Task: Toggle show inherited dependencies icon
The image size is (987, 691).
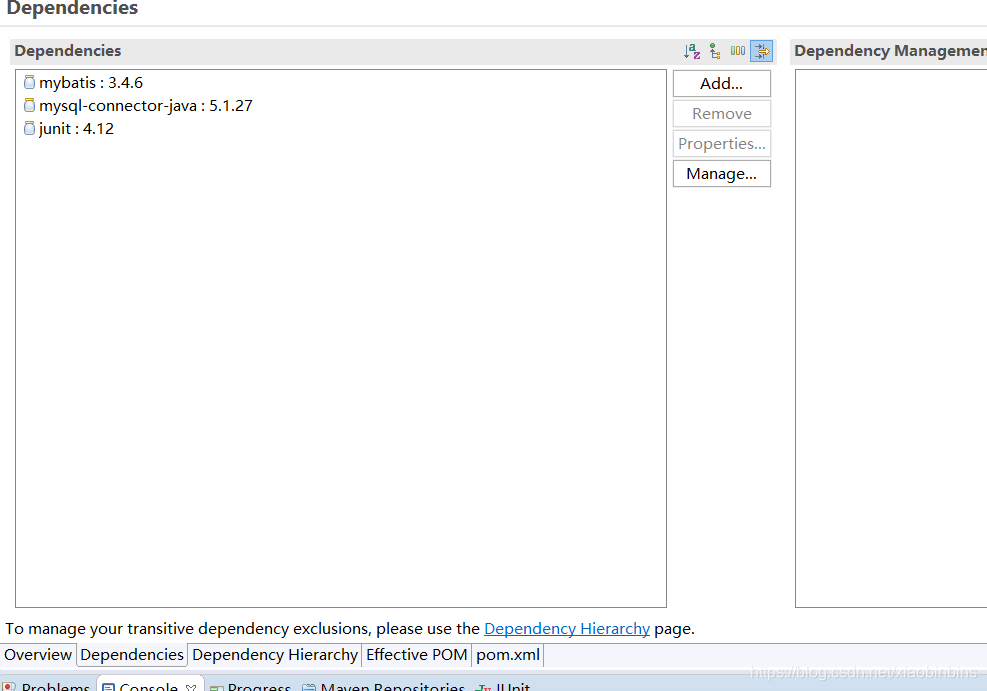Action: (715, 51)
